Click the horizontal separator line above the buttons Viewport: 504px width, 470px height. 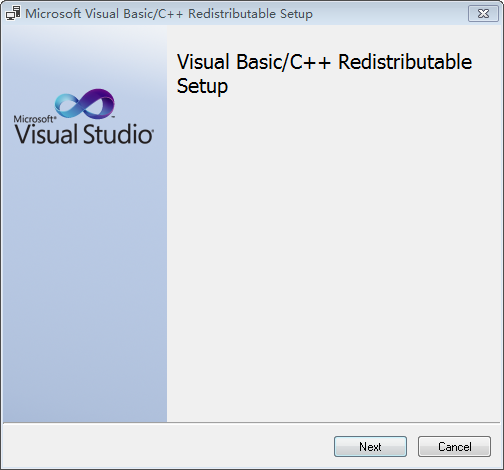pyautogui.click(x=252, y=423)
